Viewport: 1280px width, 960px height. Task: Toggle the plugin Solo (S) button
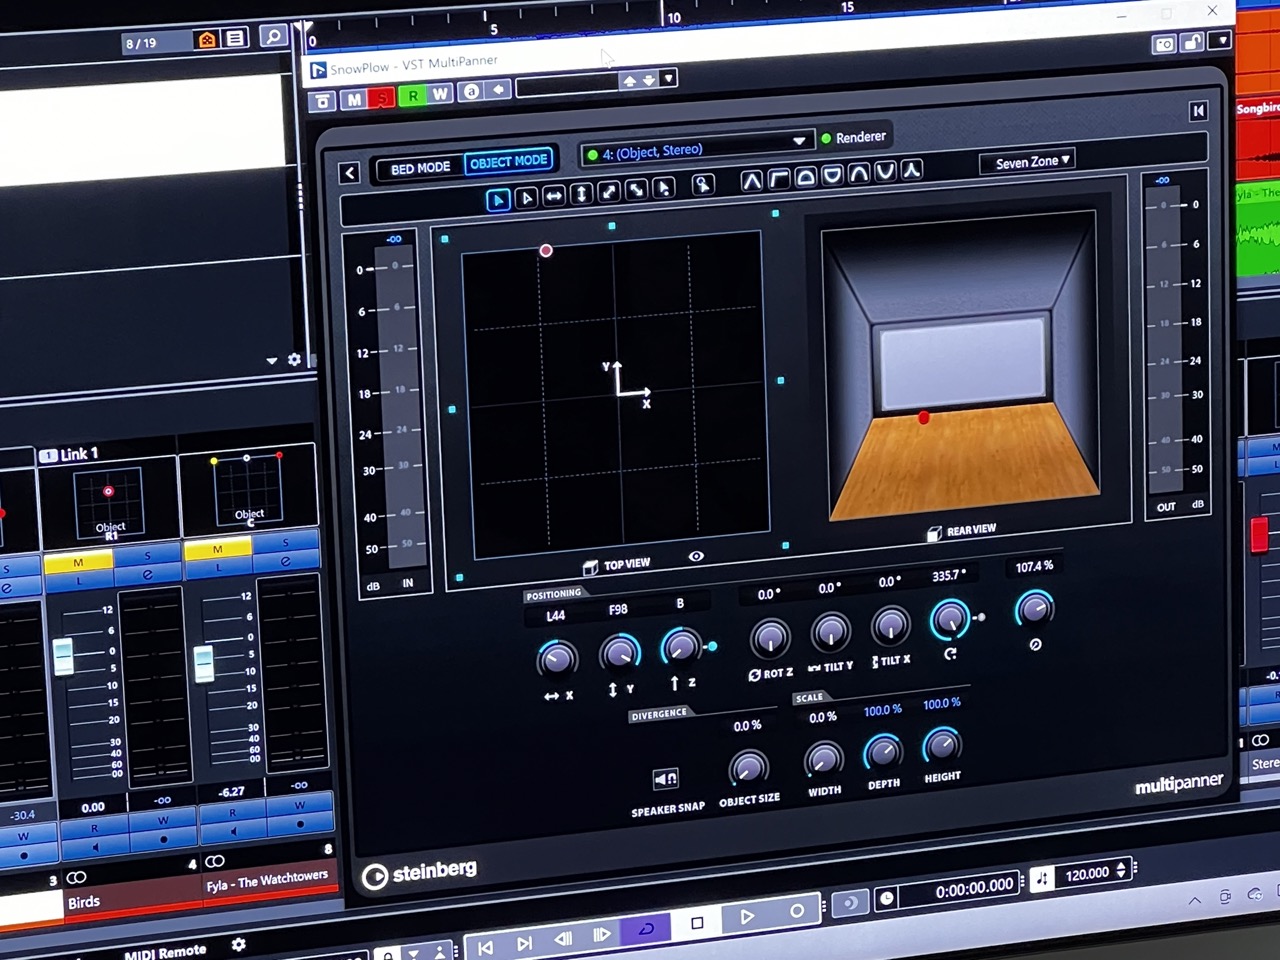pyautogui.click(x=382, y=97)
